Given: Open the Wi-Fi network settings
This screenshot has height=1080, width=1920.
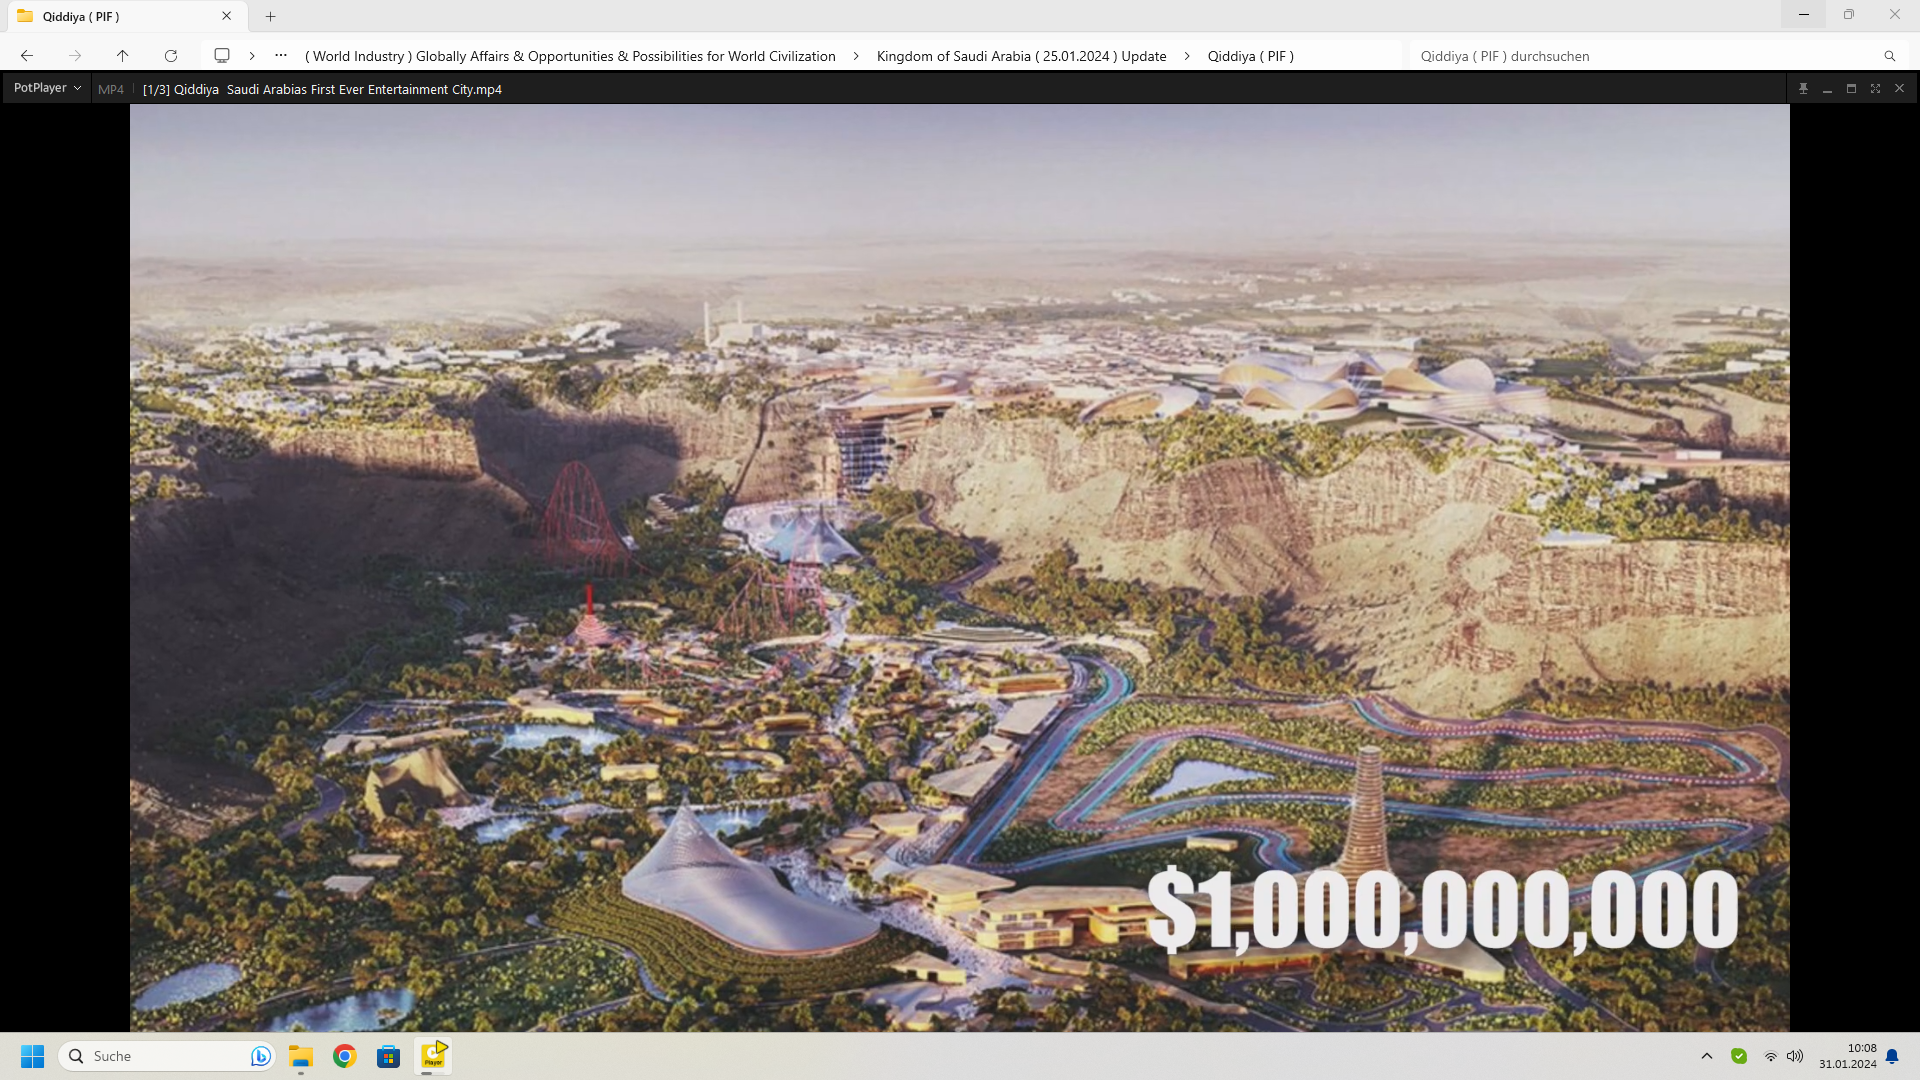Looking at the screenshot, I should click(1771, 1056).
